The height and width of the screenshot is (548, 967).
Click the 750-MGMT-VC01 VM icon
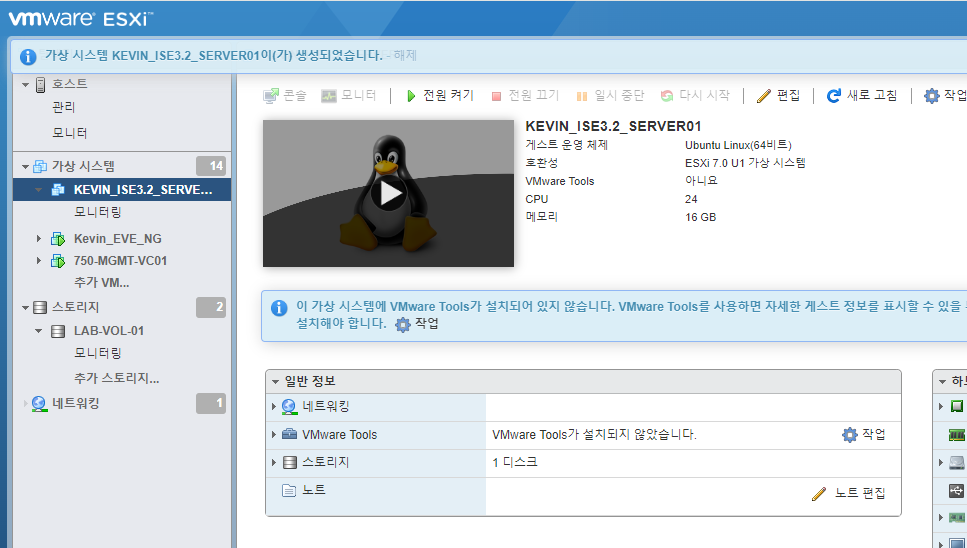point(57,261)
